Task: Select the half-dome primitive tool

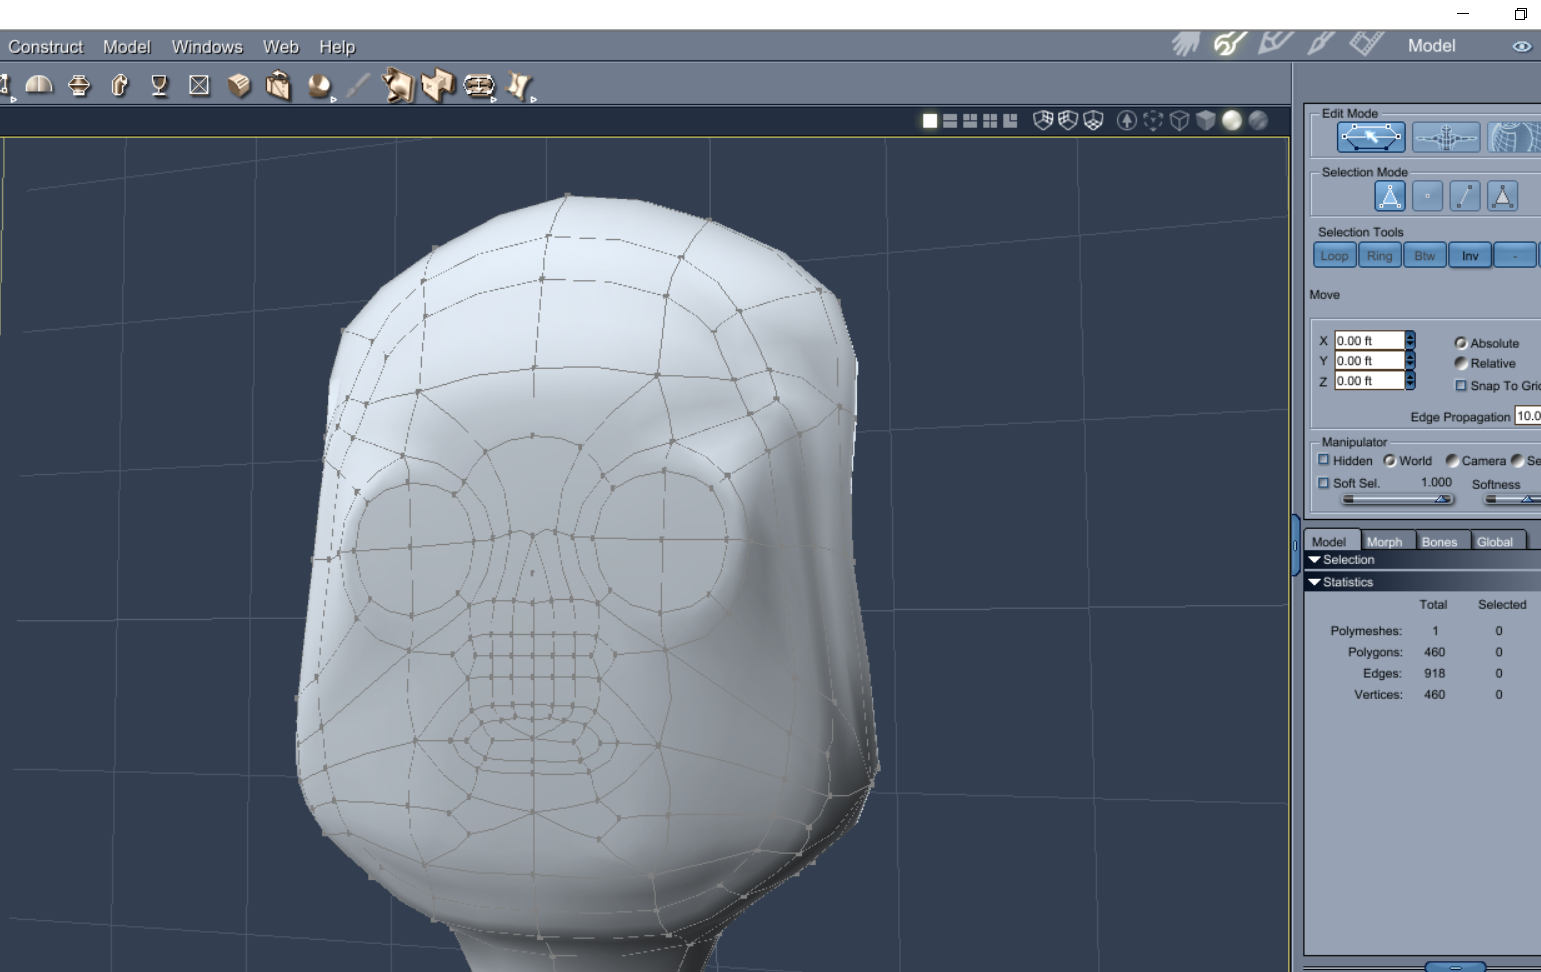Action: 39,86
